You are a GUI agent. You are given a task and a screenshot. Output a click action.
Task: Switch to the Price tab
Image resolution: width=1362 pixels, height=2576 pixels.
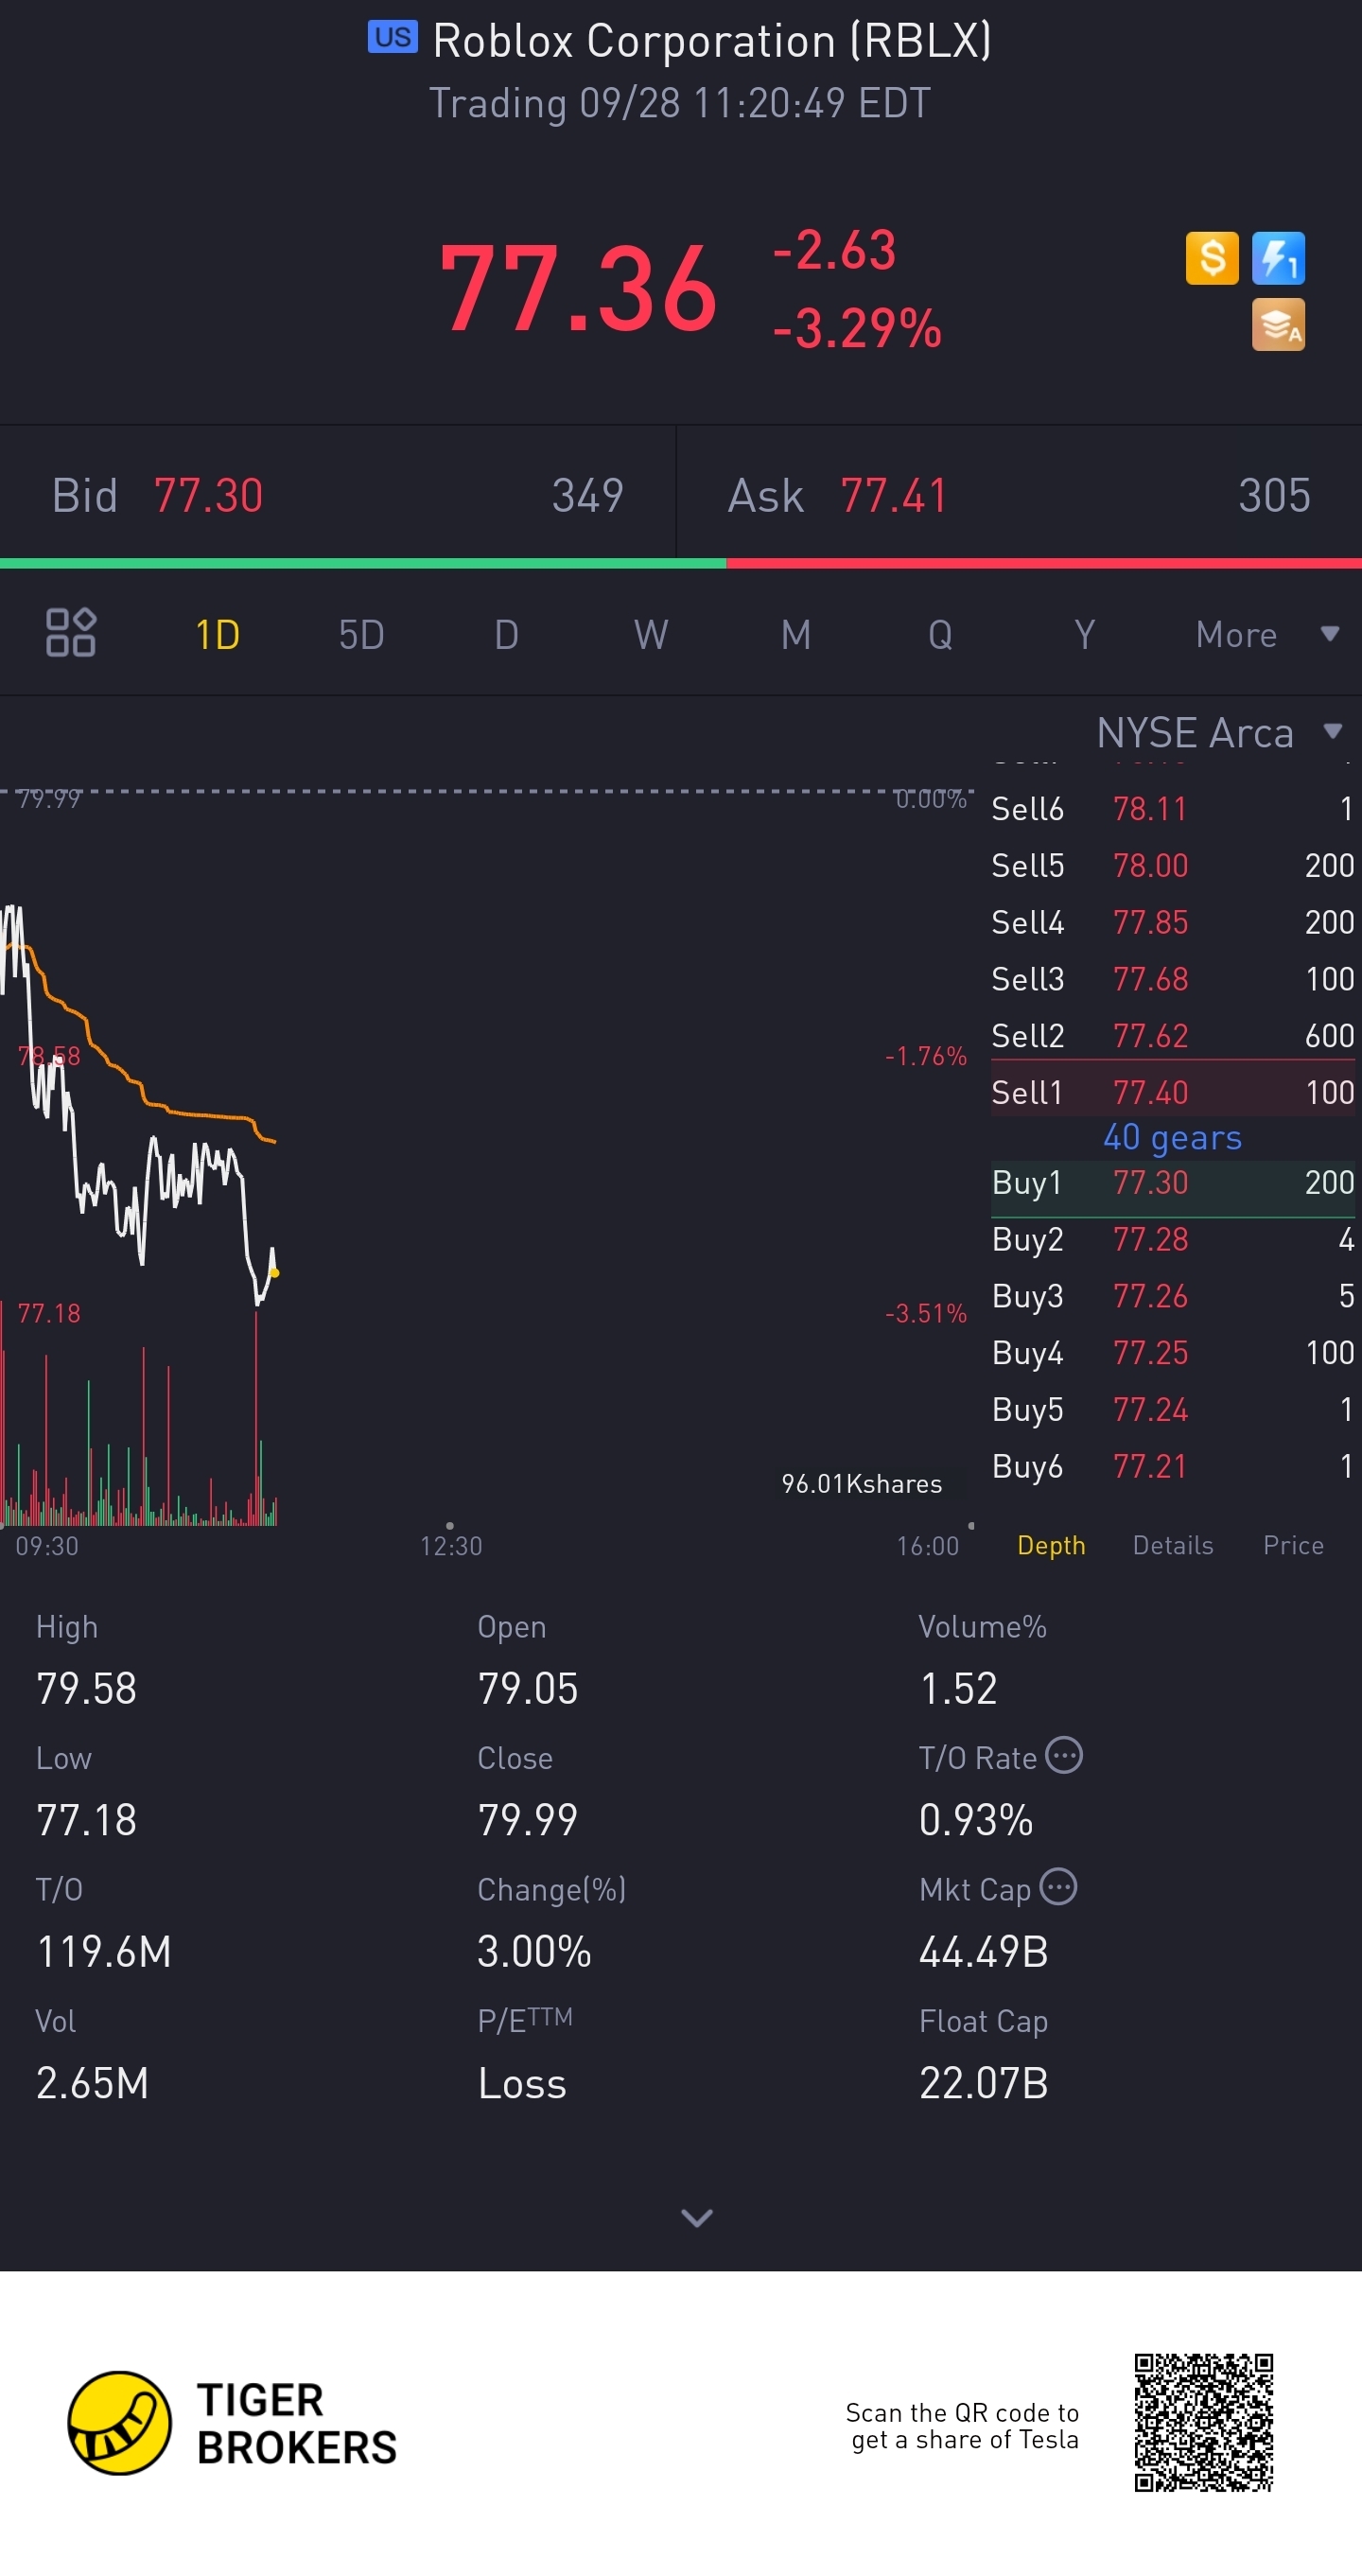click(x=1293, y=1545)
